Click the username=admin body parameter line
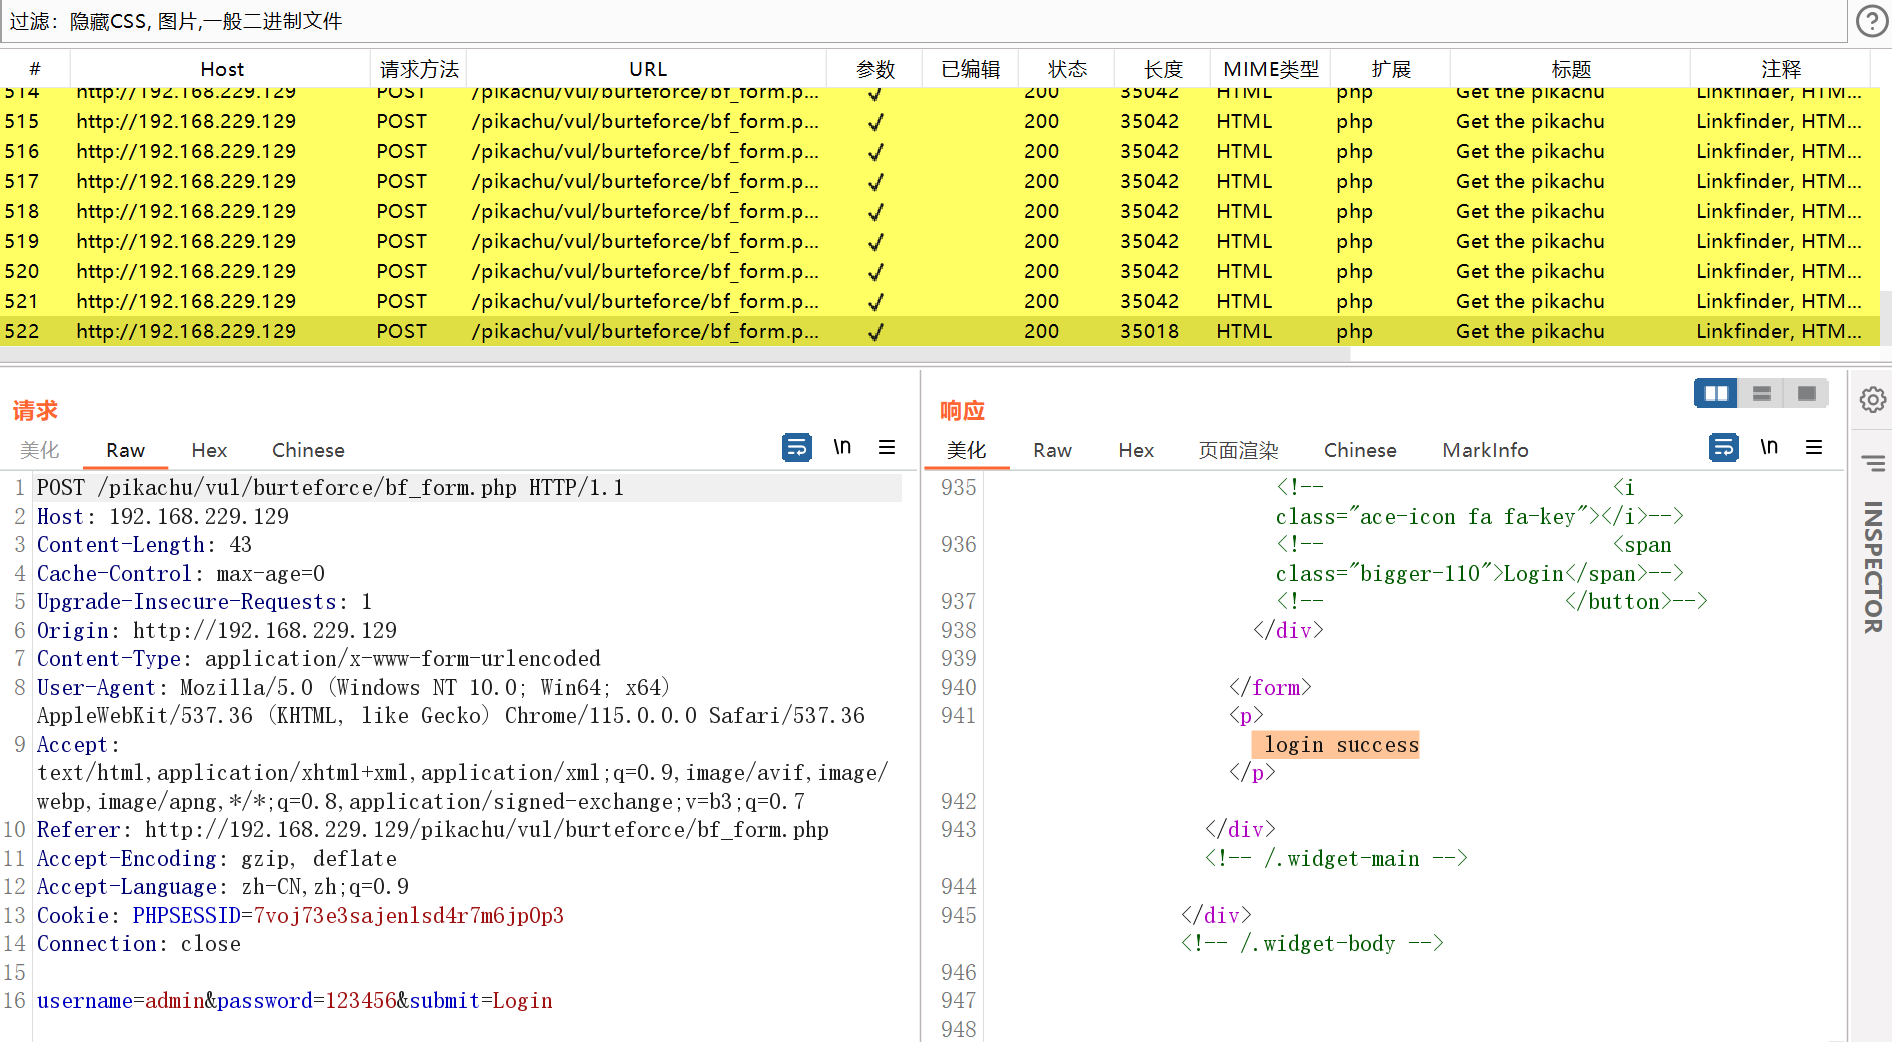The width and height of the screenshot is (1892, 1042). click(x=294, y=1001)
